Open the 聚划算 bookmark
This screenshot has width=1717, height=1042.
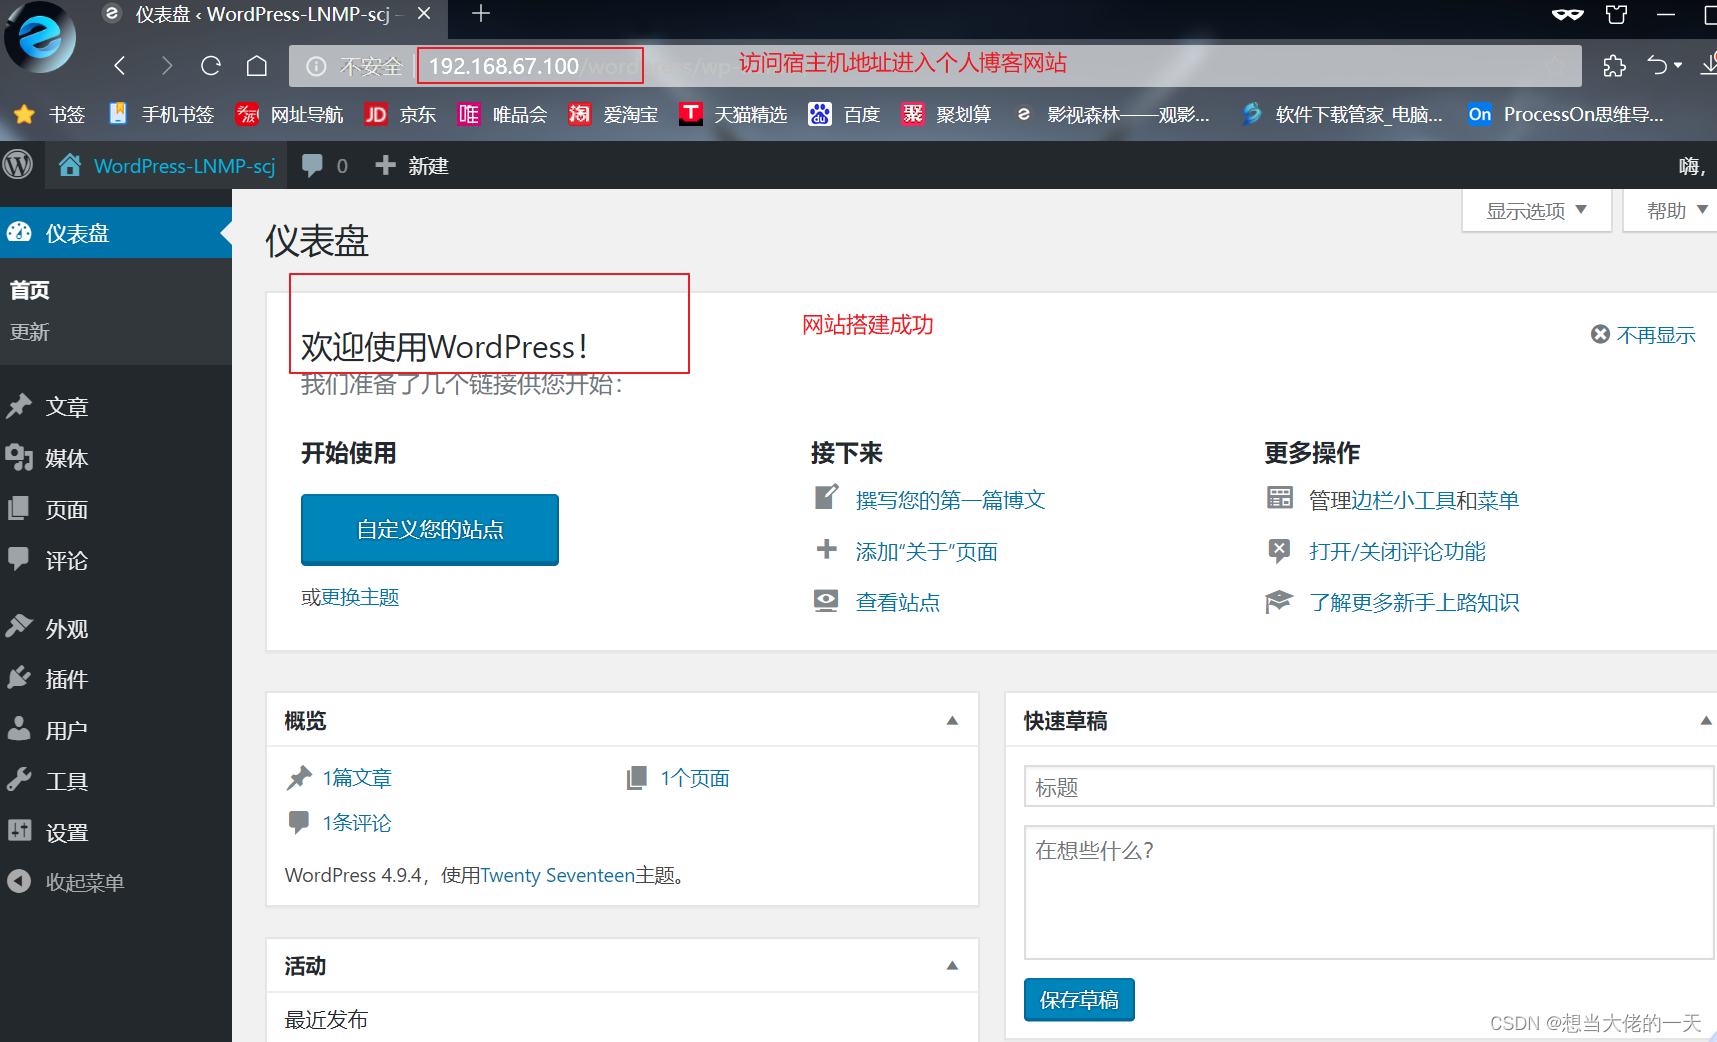946,115
